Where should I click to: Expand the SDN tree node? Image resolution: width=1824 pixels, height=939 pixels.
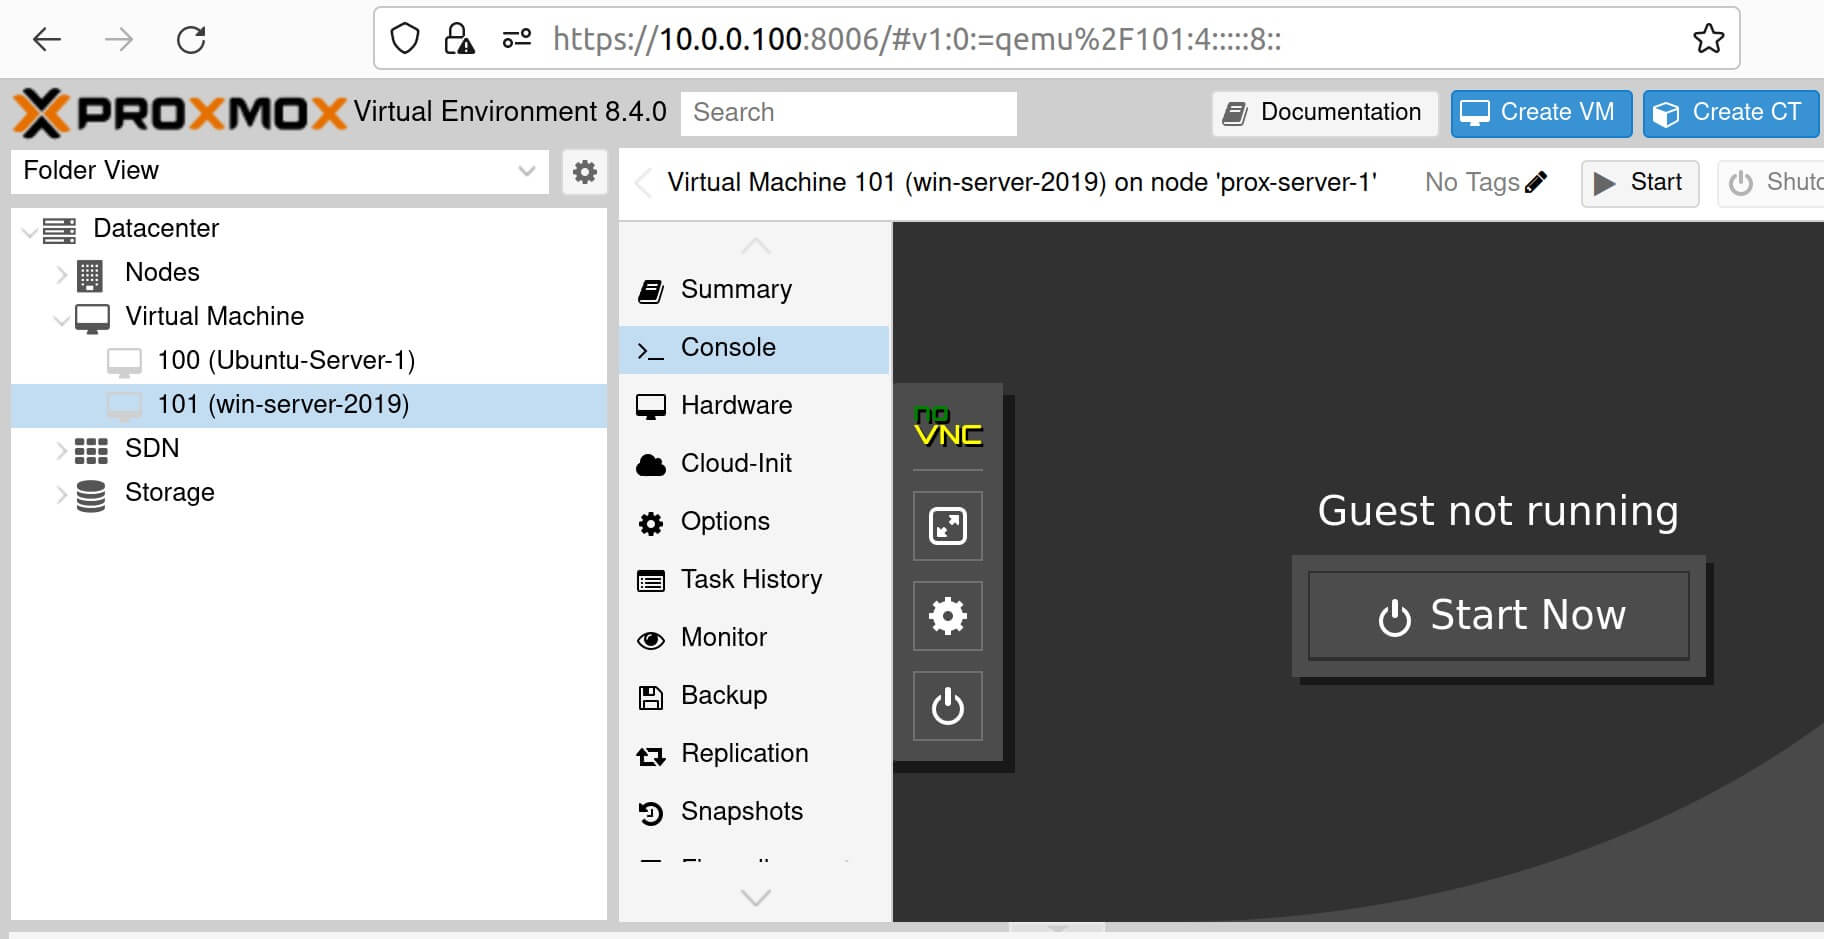pos(62,450)
